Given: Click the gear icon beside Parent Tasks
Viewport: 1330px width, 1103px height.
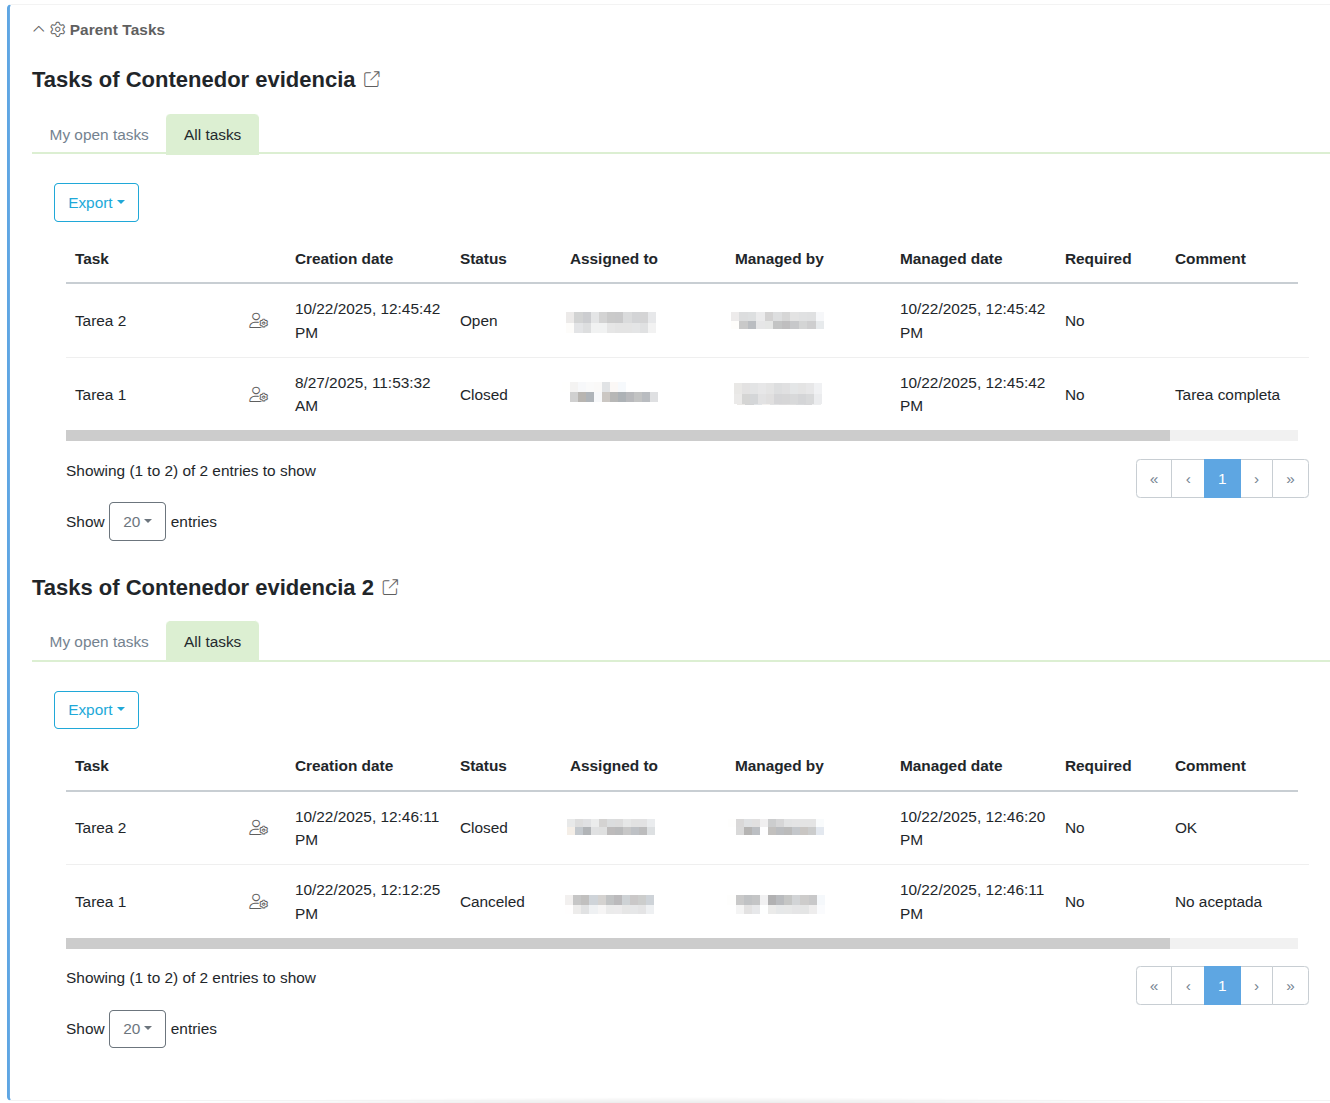Looking at the screenshot, I should click(58, 30).
